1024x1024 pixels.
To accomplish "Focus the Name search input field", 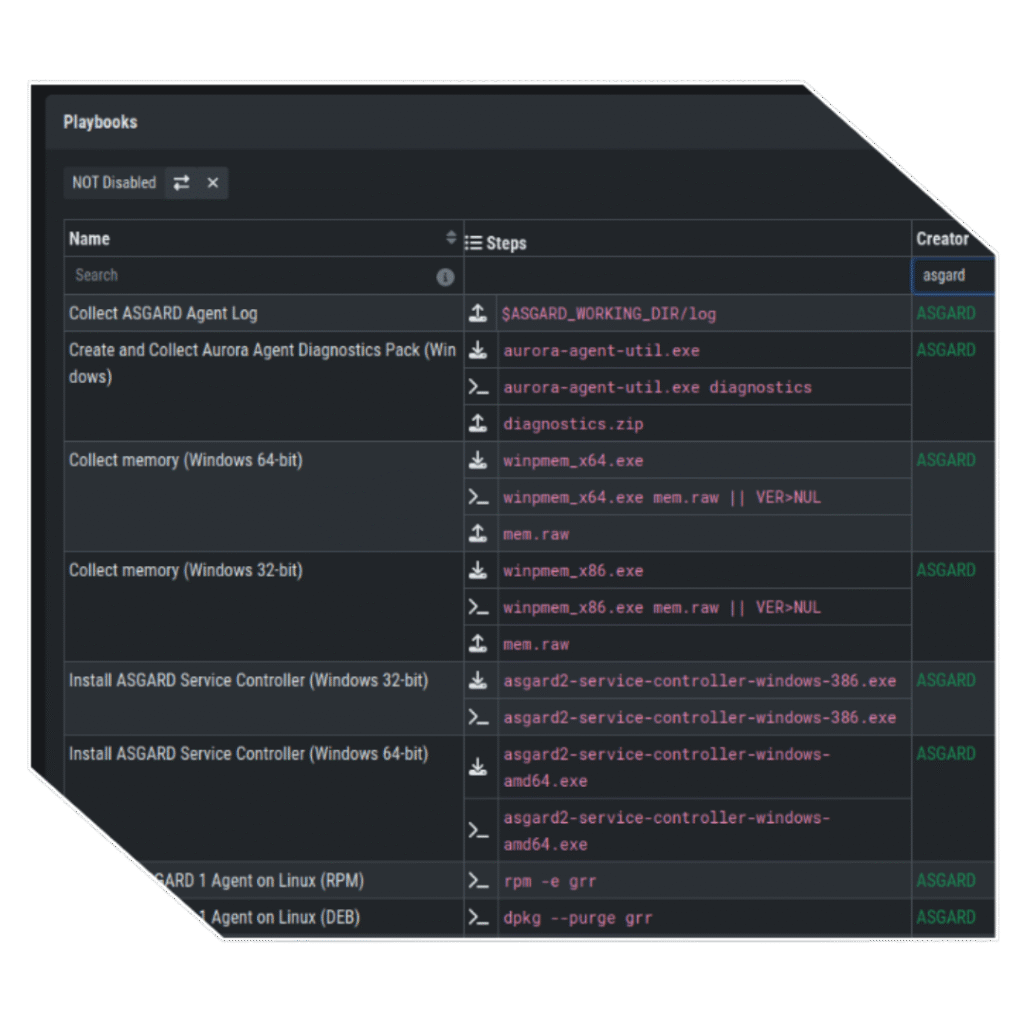I will (x=264, y=276).
